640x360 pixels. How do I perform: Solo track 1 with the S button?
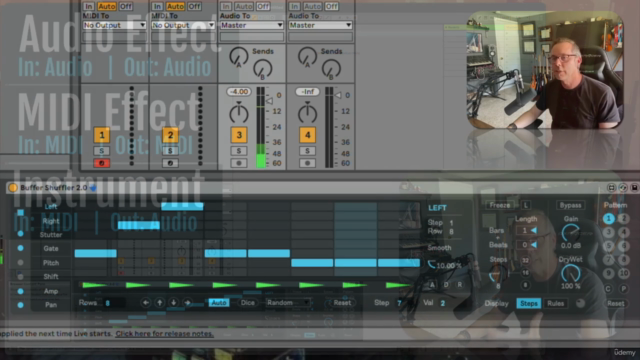[102, 151]
